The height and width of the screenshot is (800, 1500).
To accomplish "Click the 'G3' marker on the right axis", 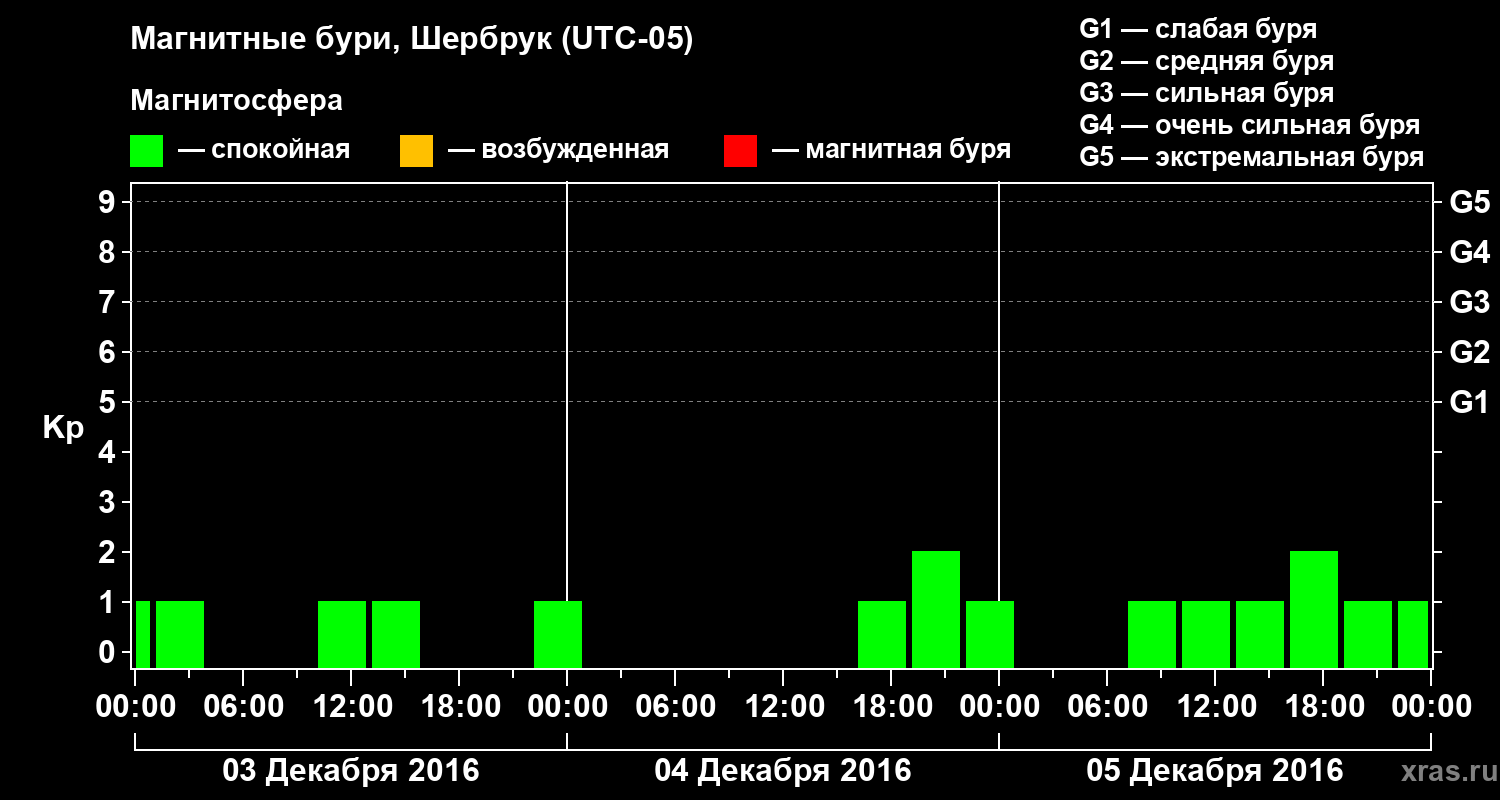I will point(1469,302).
